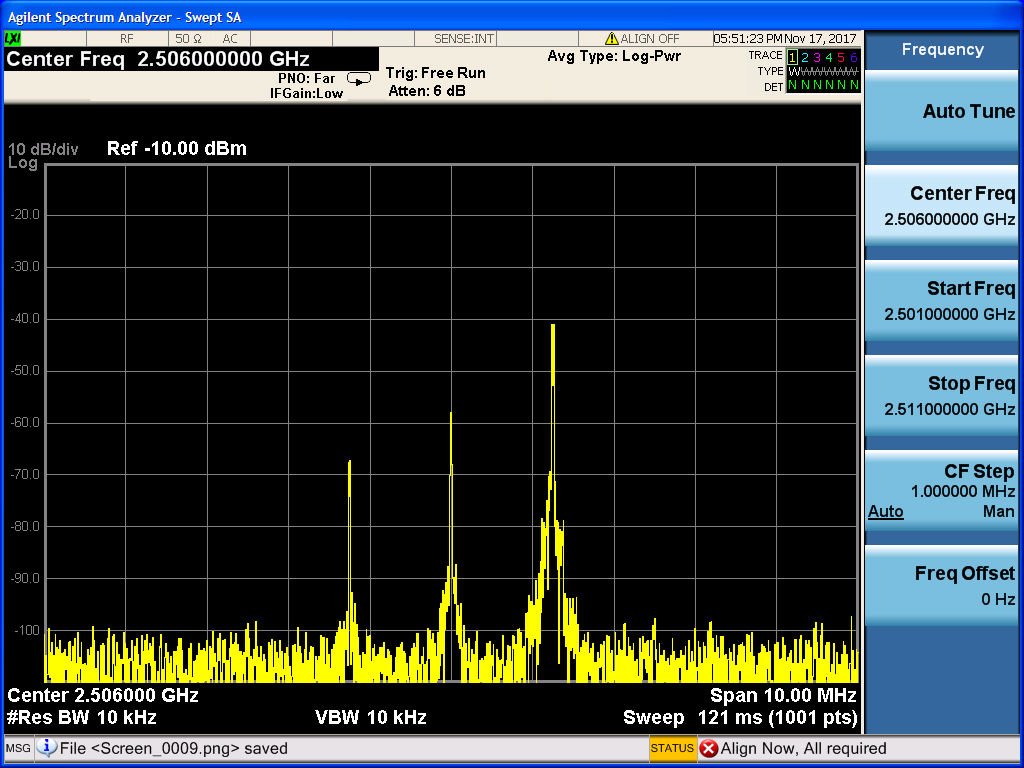Click the ALIGN OFF warning triangle icon
This screenshot has width=1024, height=768.
(611, 39)
